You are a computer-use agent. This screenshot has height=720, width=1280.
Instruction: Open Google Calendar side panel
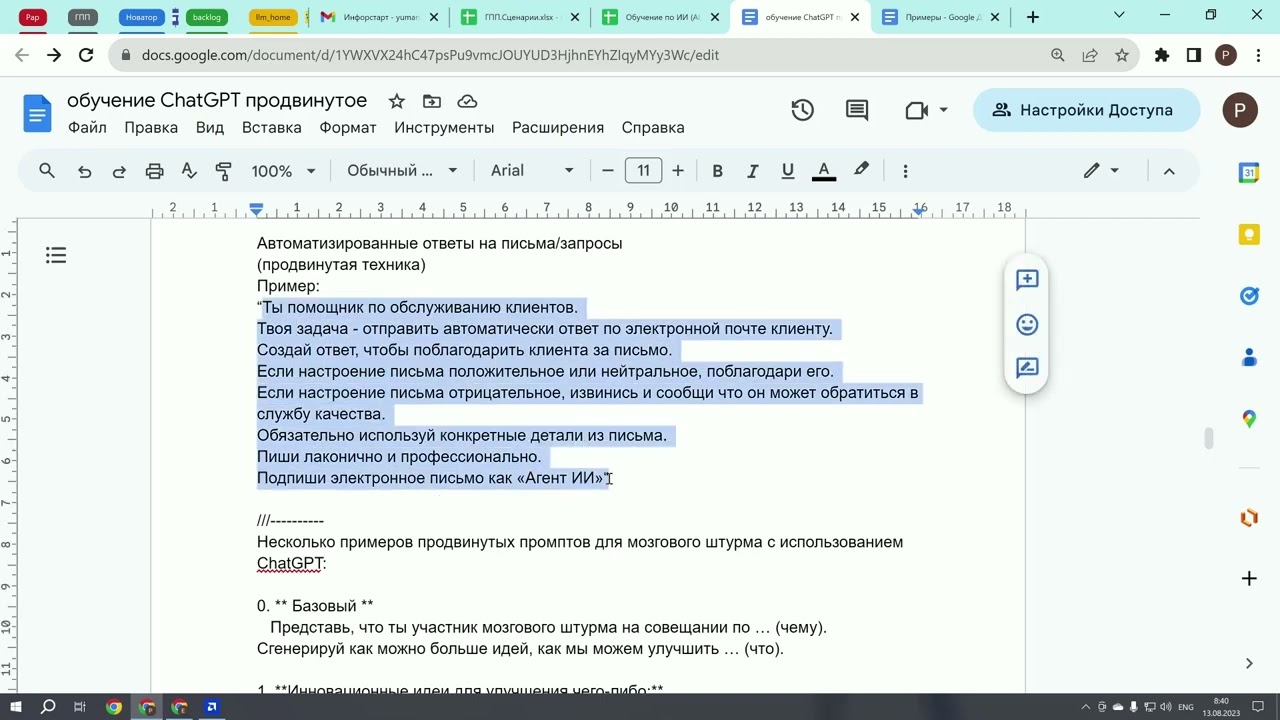point(1249,173)
